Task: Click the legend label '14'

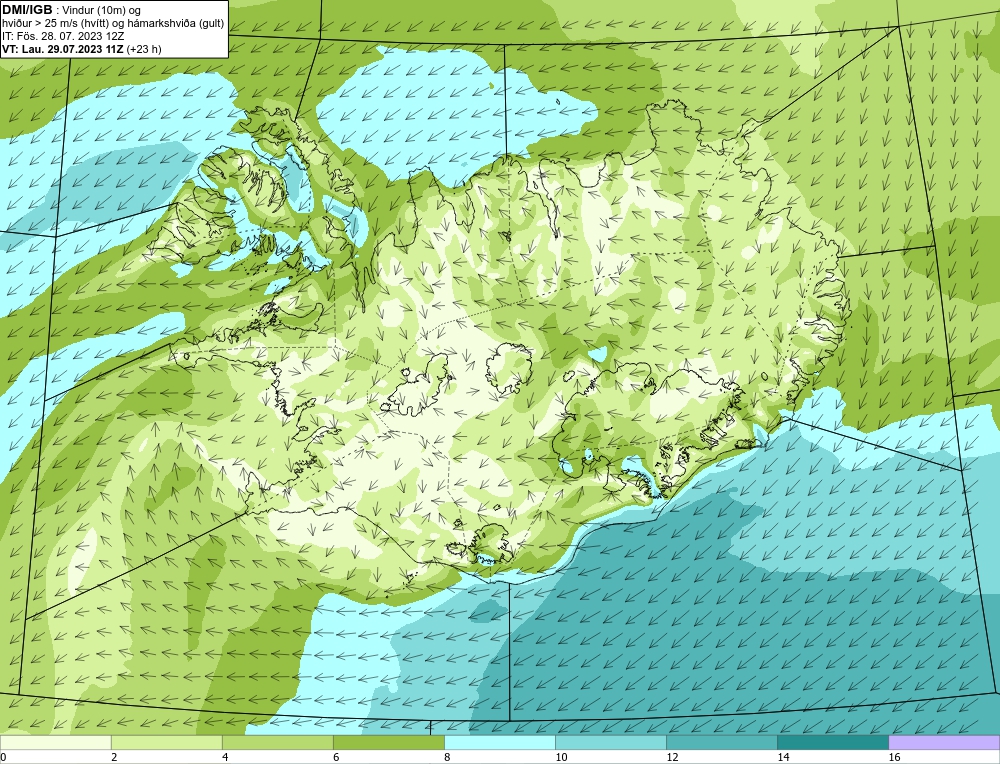Action: point(783,757)
